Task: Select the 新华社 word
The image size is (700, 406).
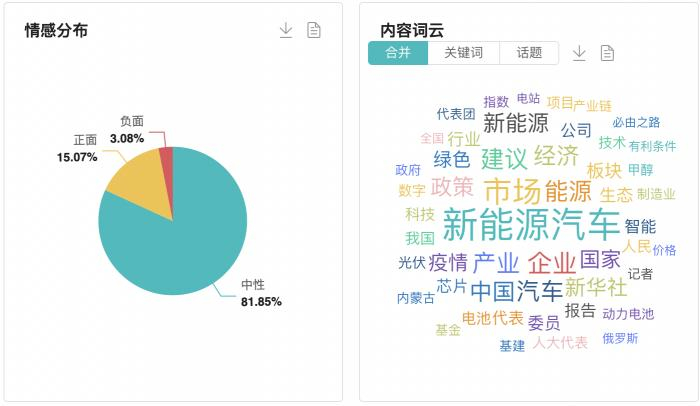Action: click(596, 287)
